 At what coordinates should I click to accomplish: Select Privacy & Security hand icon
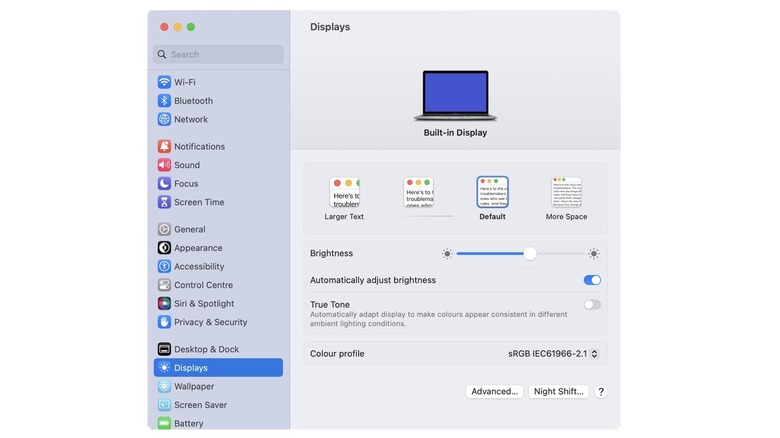[164, 322]
